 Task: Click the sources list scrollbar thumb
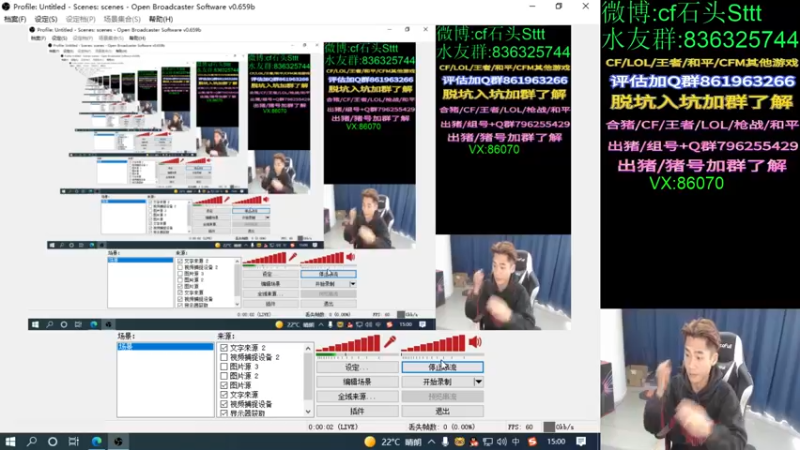(308, 376)
